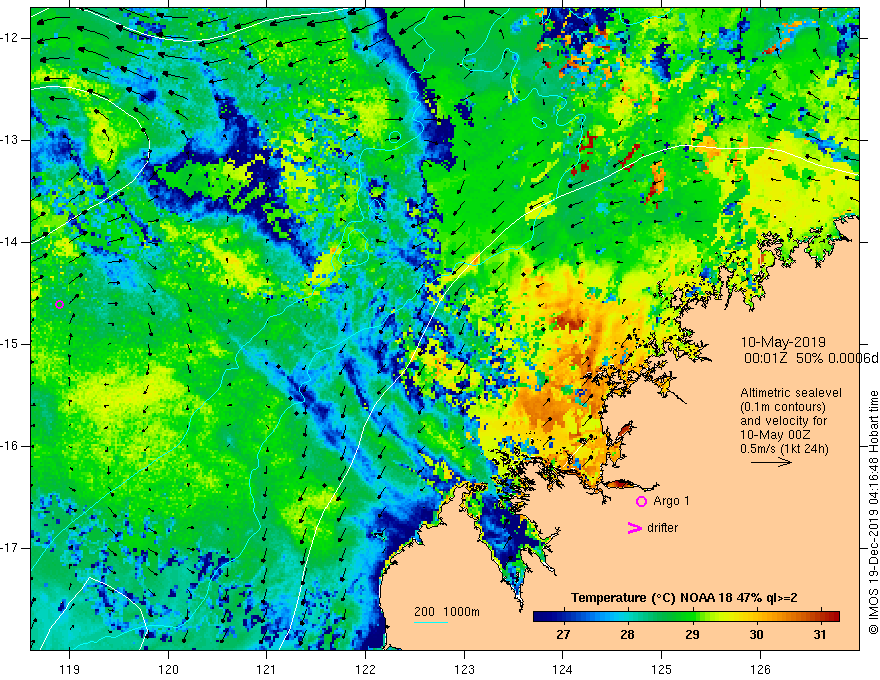Click the latitude axis label -13
The width and height of the screenshot is (880, 680).
point(10,140)
